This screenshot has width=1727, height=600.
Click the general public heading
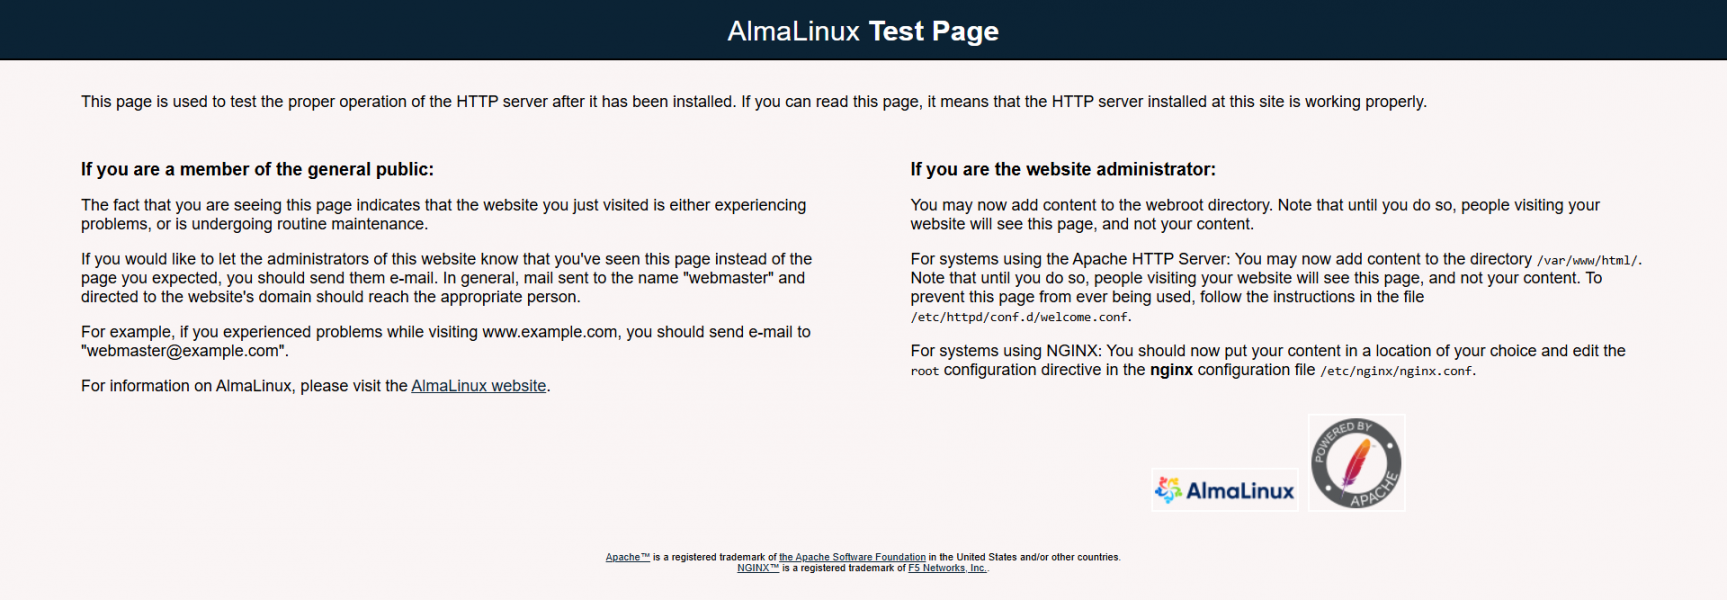[x=257, y=169]
